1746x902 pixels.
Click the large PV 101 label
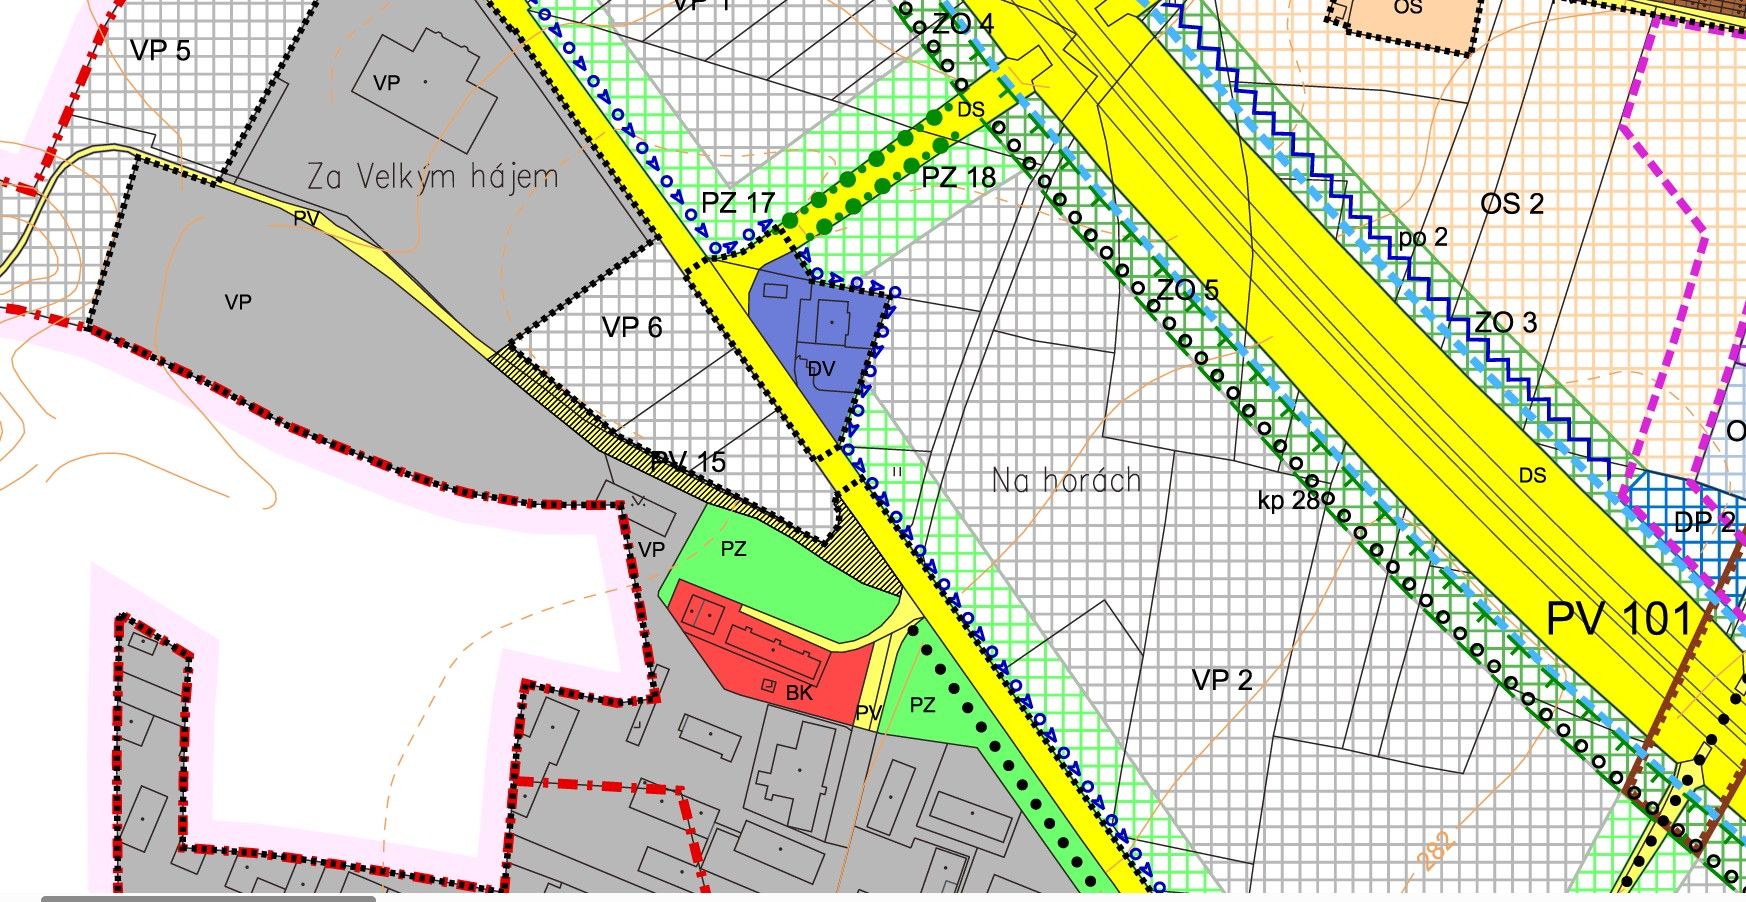(1618, 619)
